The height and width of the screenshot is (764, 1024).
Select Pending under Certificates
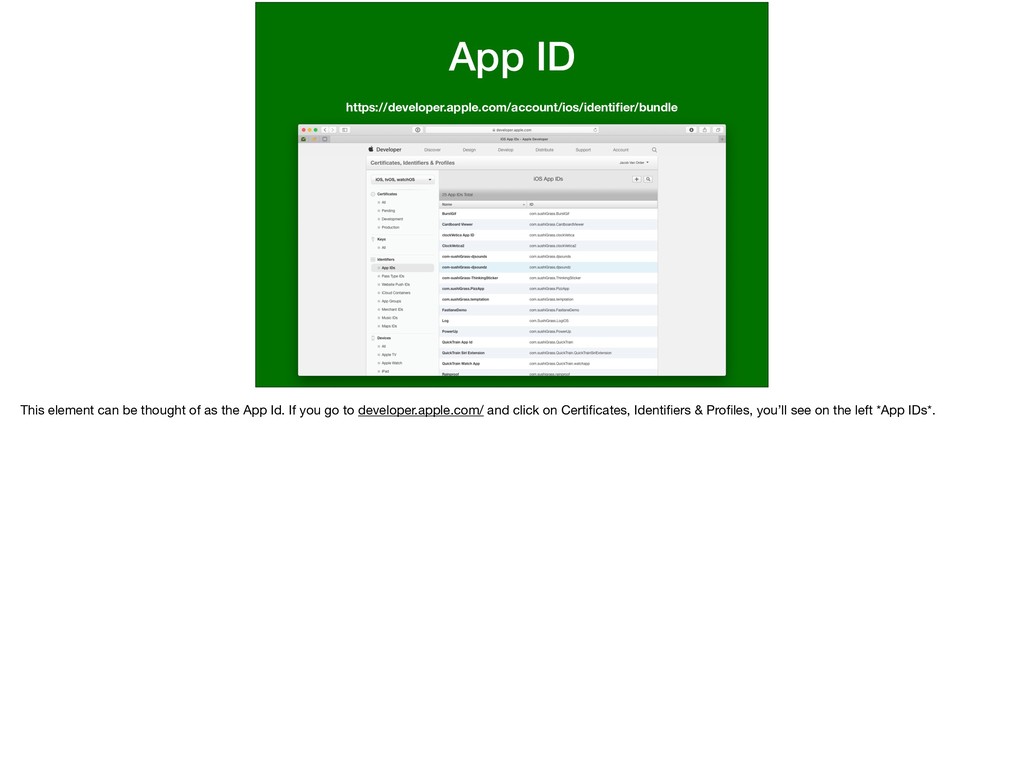pos(388,211)
